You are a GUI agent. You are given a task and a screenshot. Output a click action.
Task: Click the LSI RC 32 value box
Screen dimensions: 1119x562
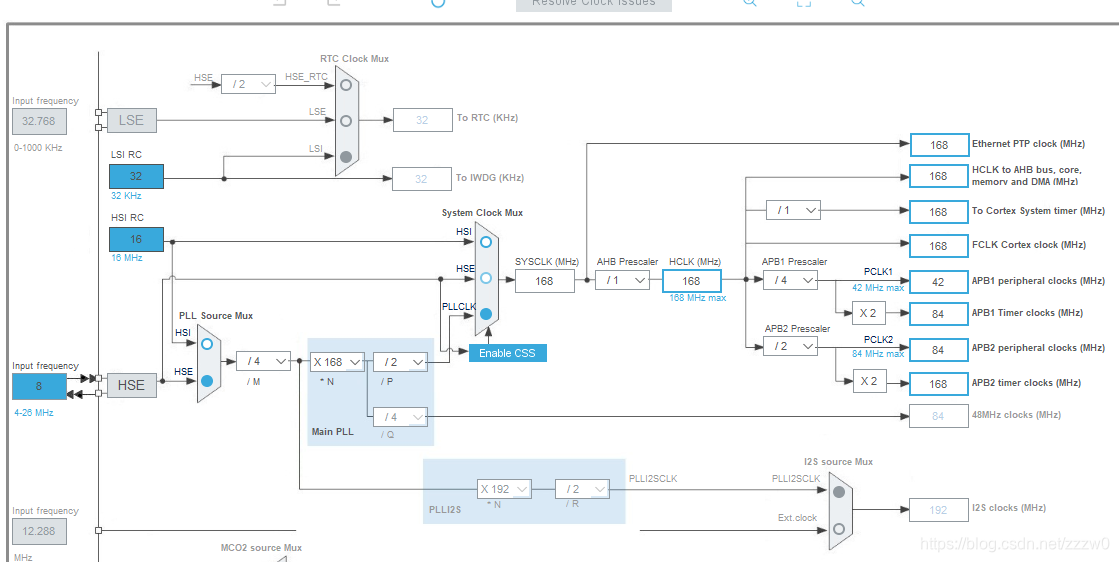coord(136,176)
